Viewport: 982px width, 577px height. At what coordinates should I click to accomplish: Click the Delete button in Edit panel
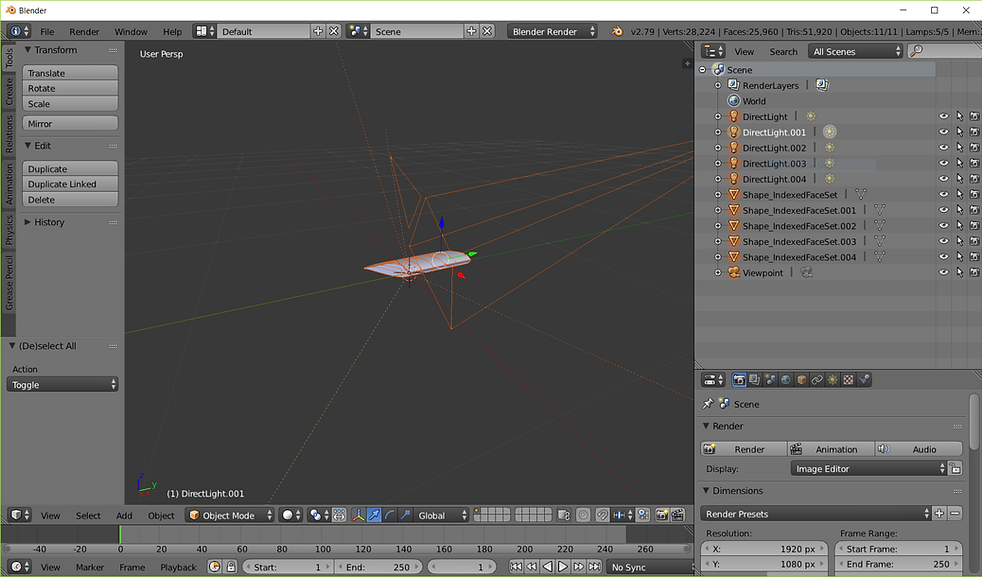click(70, 200)
